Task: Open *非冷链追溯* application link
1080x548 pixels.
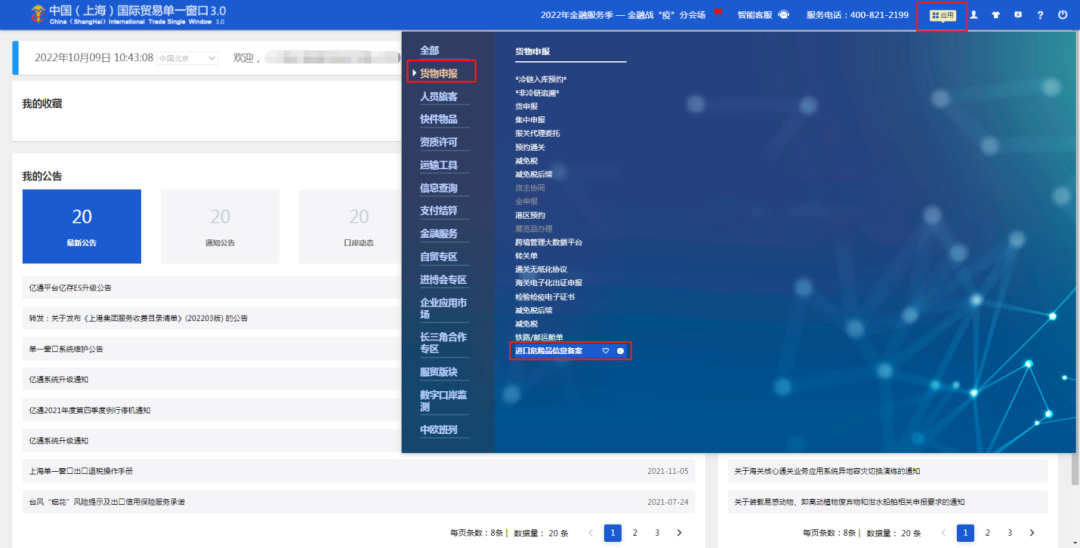Action: coord(537,93)
